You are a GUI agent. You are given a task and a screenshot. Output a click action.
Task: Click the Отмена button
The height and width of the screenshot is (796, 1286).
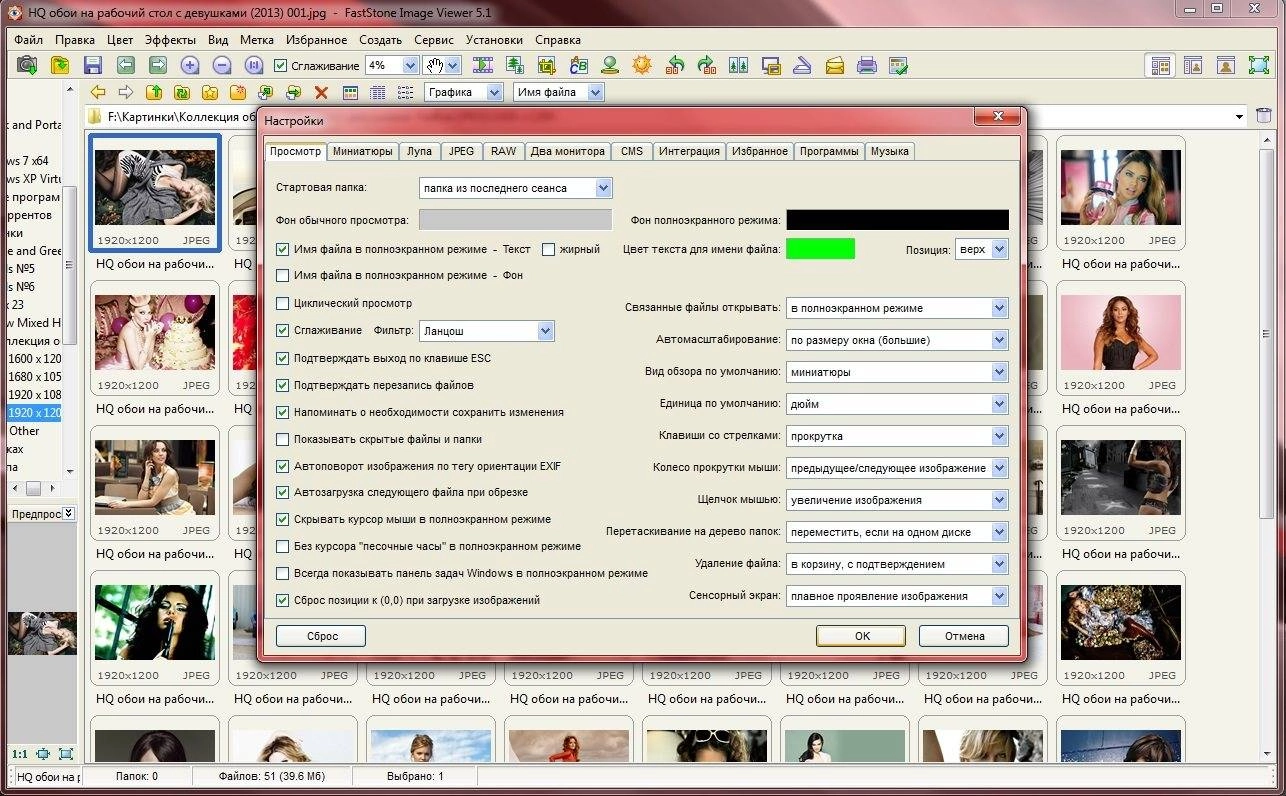[964, 636]
